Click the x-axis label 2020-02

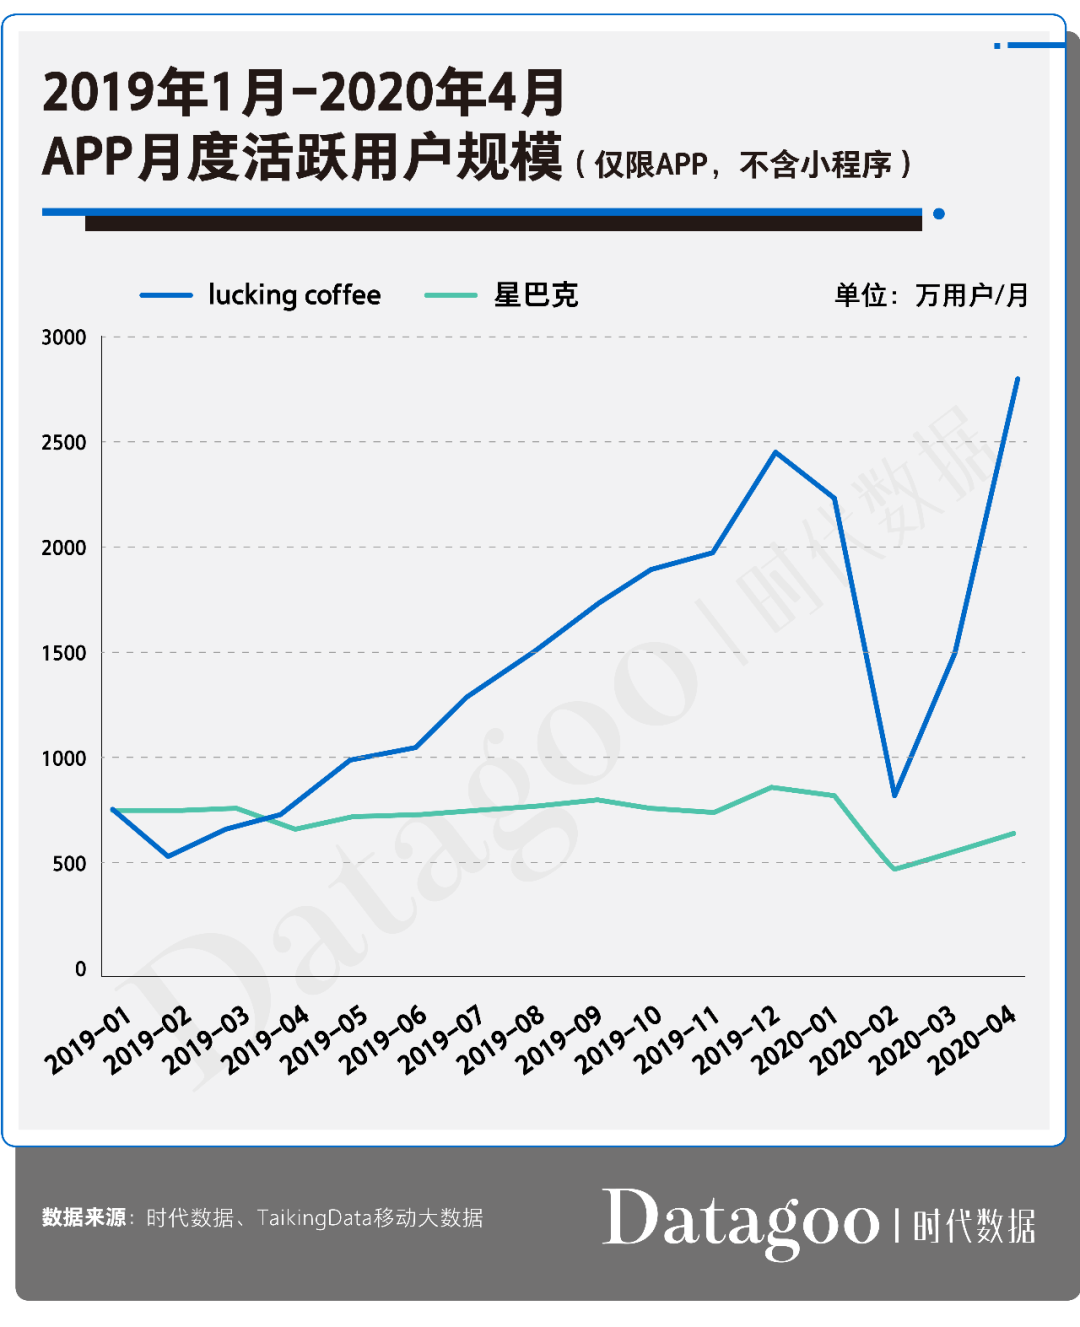(854, 1041)
